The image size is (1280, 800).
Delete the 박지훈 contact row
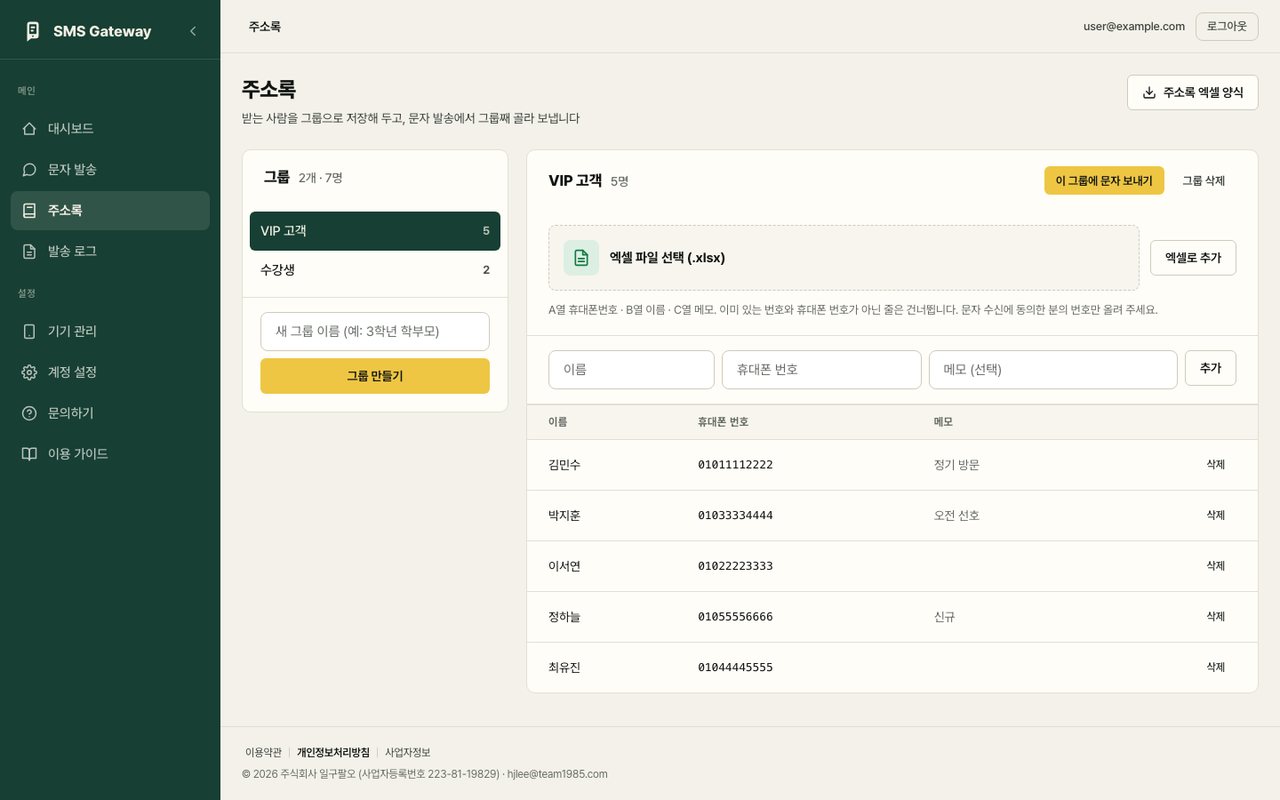coord(1216,516)
